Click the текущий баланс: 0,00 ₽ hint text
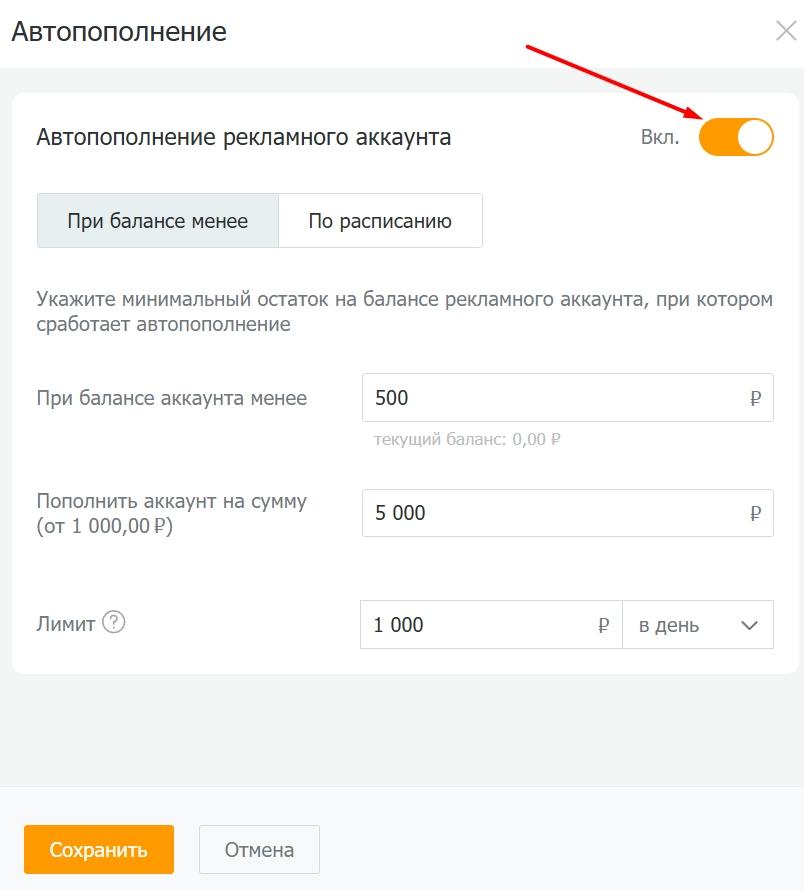 point(467,439)
